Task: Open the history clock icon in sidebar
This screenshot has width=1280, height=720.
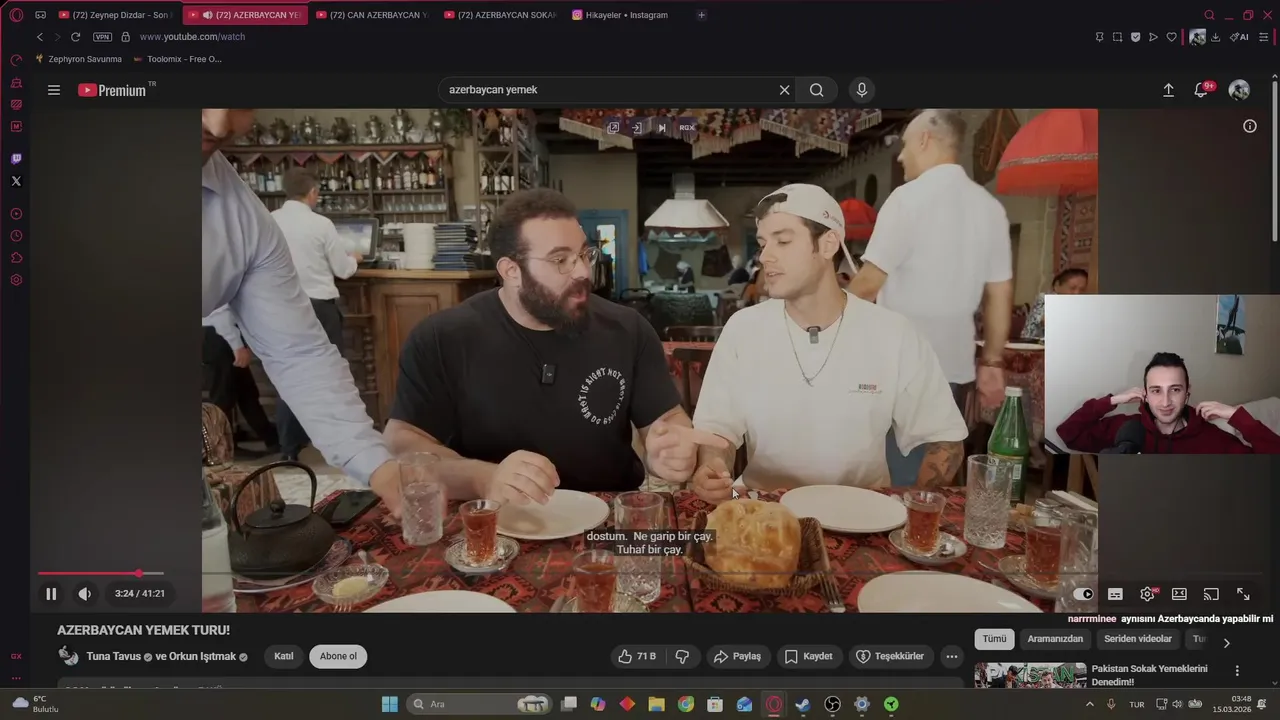Action: [16, 236]
